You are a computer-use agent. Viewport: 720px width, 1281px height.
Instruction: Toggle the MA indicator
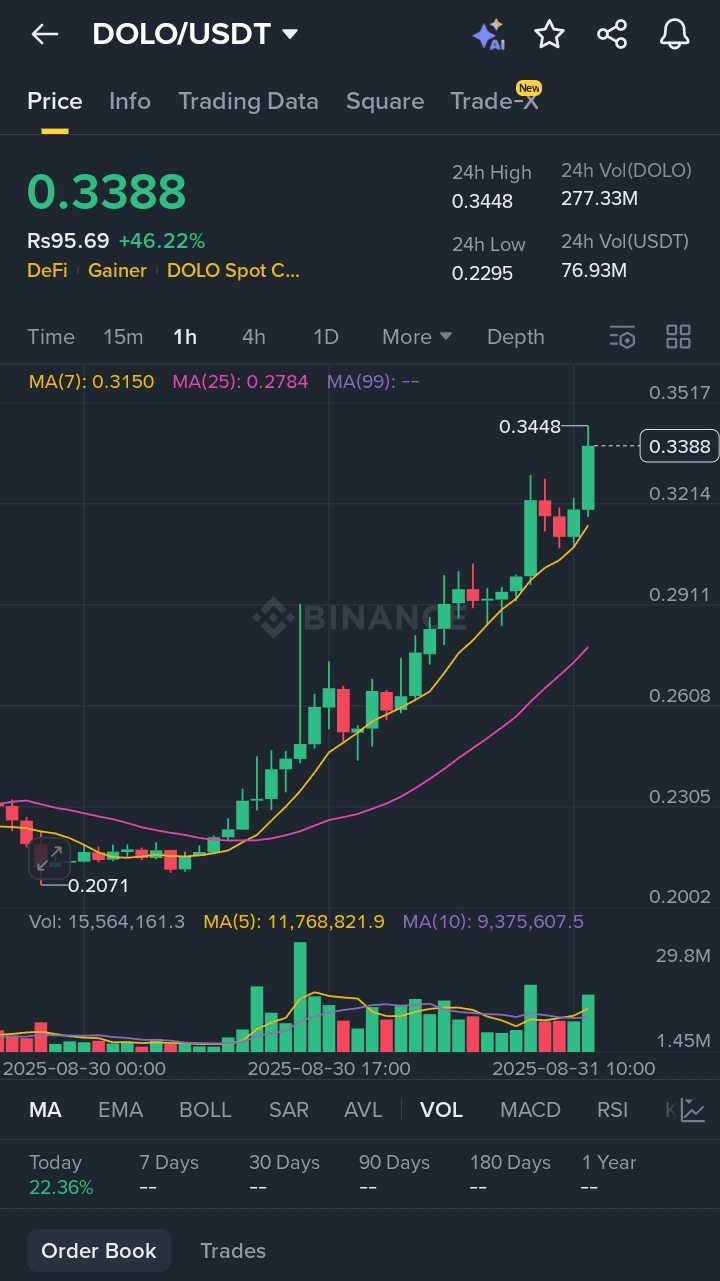(x=45, y=1110)
